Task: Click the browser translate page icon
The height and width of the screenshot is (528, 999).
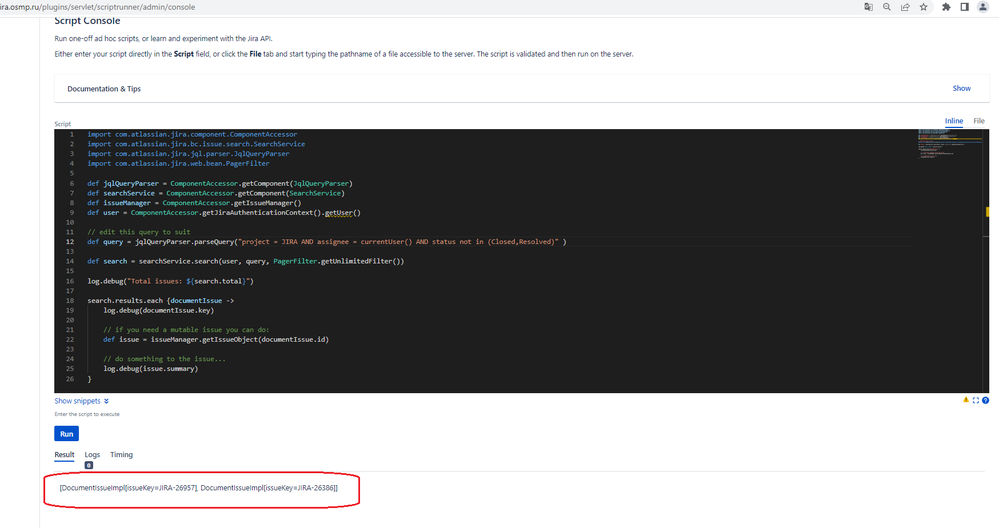Action: [868, 7]
